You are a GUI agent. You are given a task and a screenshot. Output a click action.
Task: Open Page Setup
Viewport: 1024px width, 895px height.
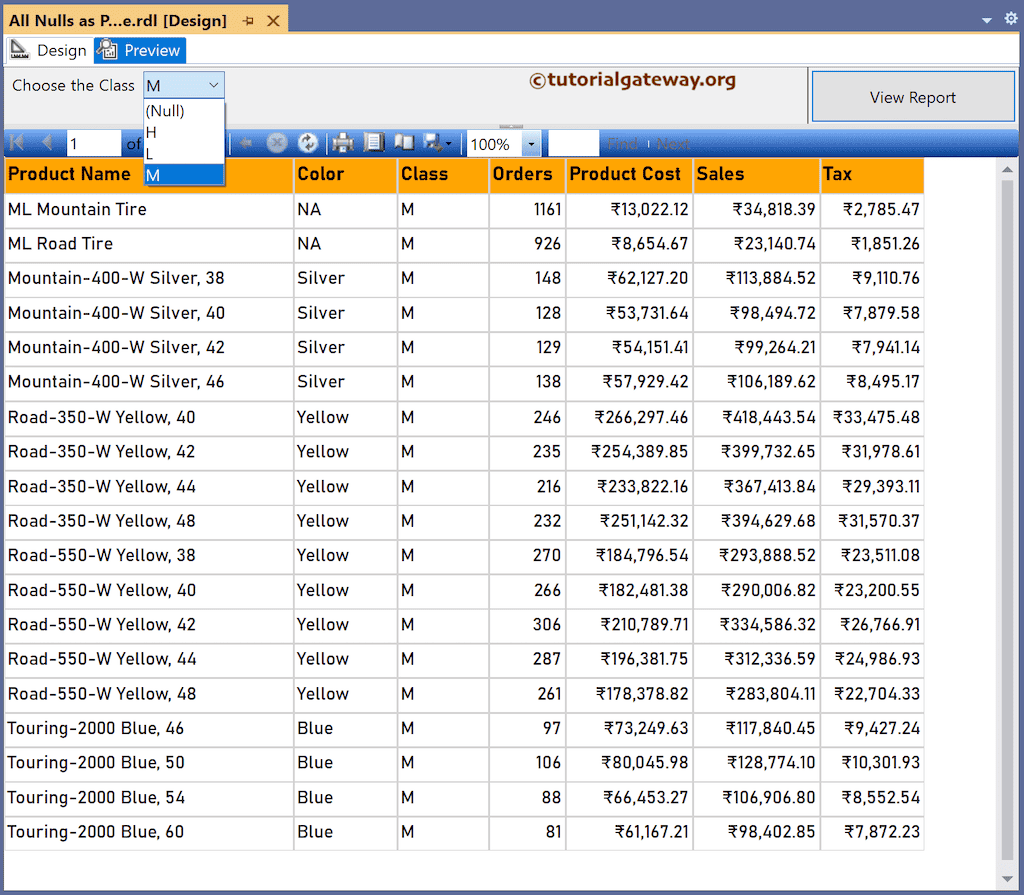[x=406, y=142]
